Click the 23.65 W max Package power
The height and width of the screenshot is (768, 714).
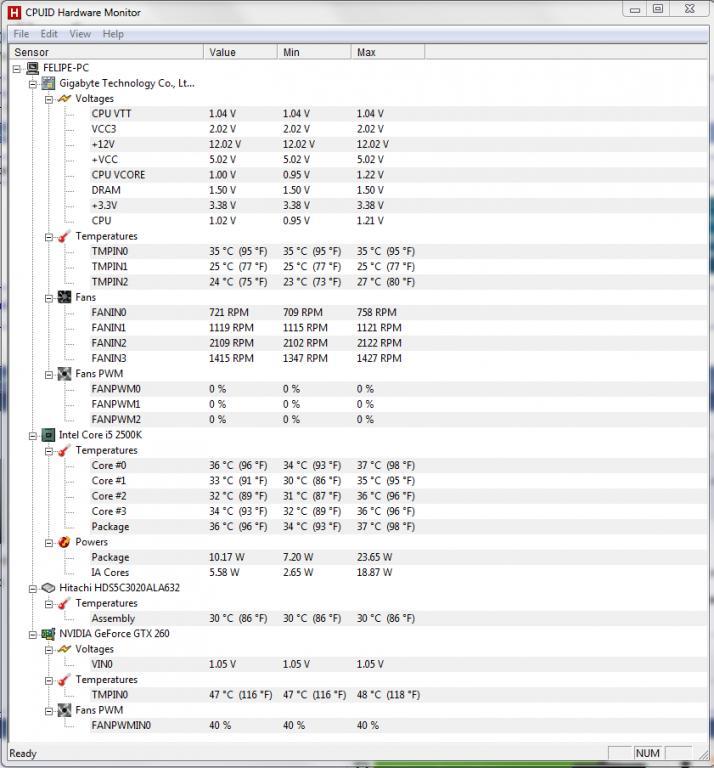tap(374, 557)
